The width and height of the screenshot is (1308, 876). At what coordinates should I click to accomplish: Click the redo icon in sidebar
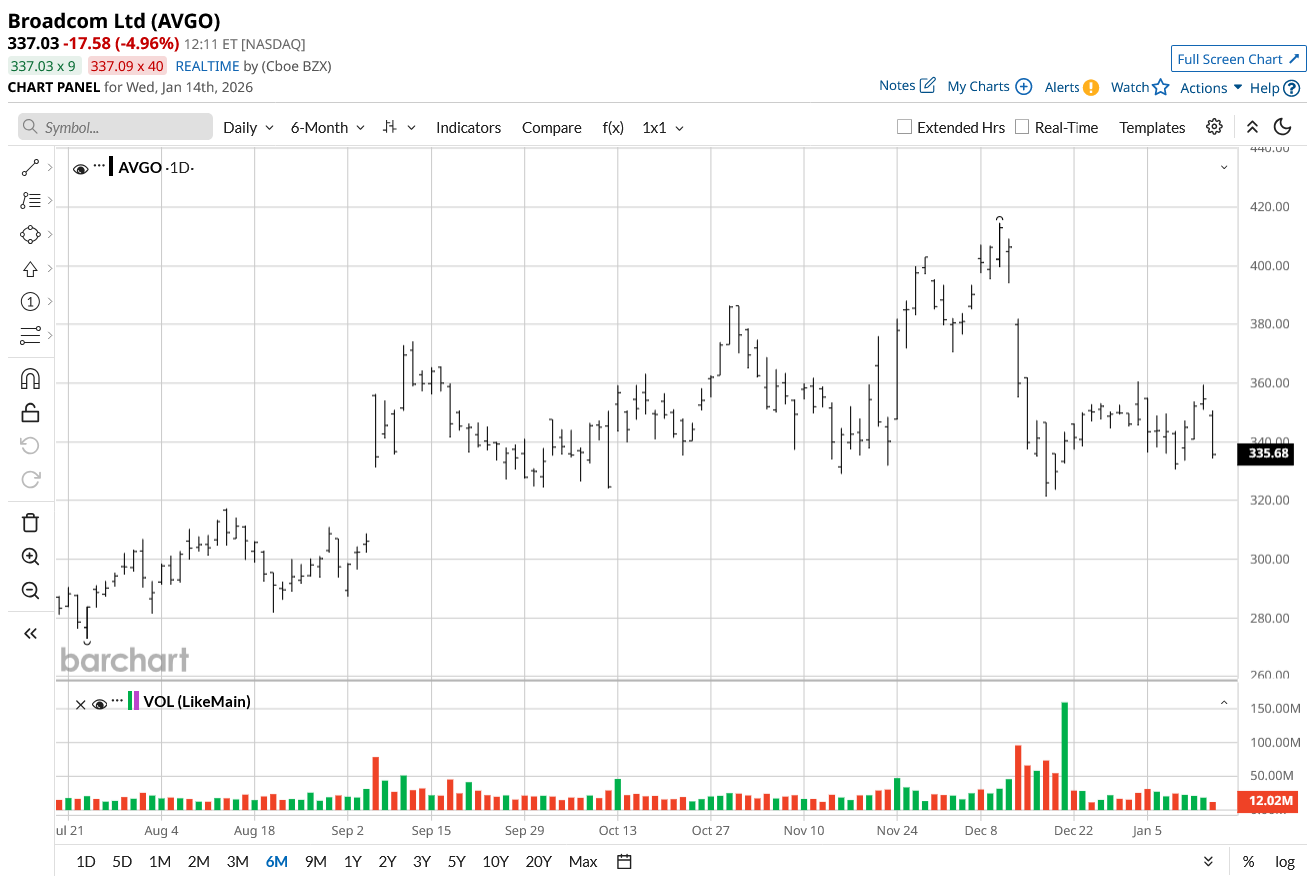click(30, 479)
